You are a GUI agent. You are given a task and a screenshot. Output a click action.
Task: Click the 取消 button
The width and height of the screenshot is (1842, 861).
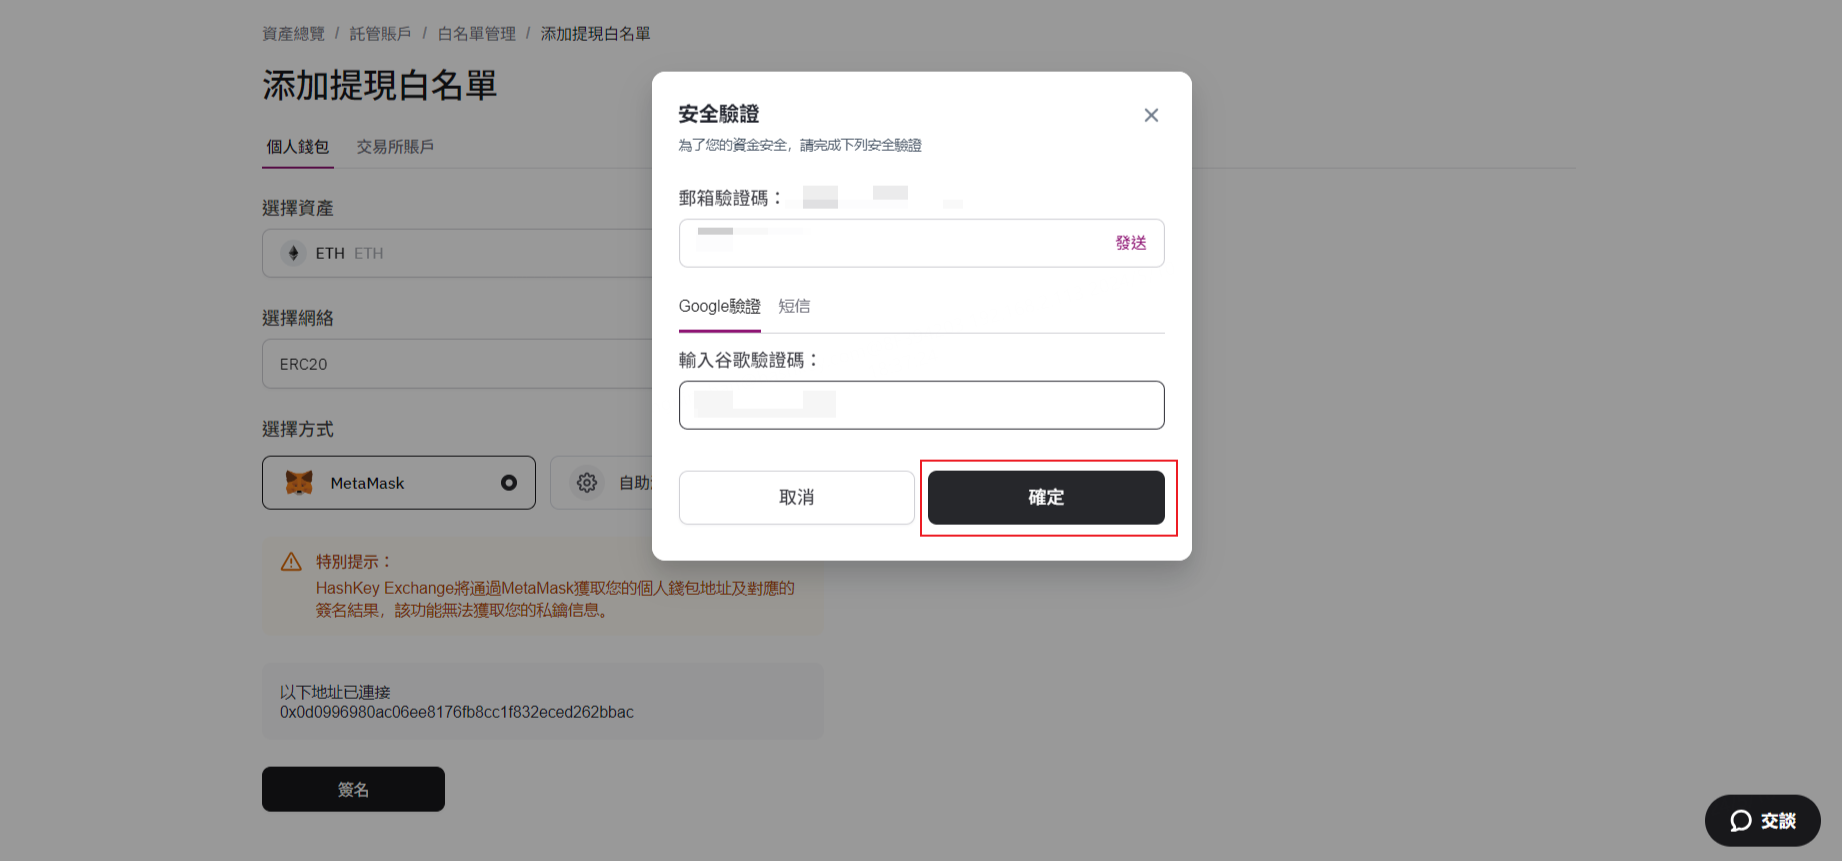pos(796,497)
